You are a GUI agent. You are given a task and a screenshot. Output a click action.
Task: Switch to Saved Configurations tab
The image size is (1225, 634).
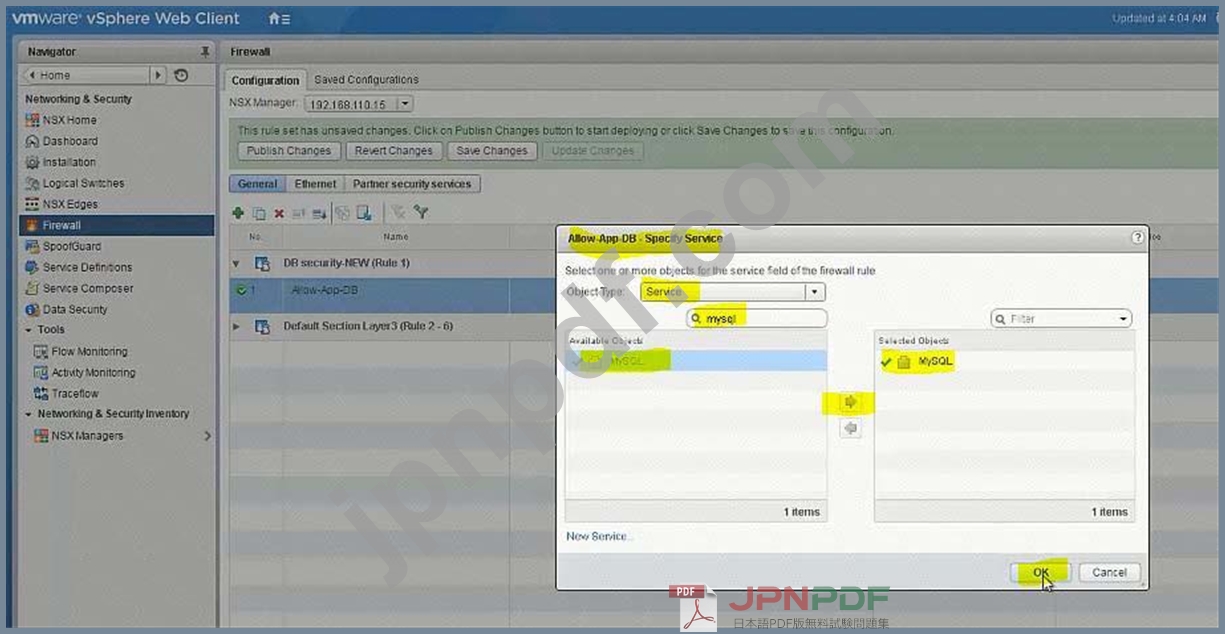point(366,80)
